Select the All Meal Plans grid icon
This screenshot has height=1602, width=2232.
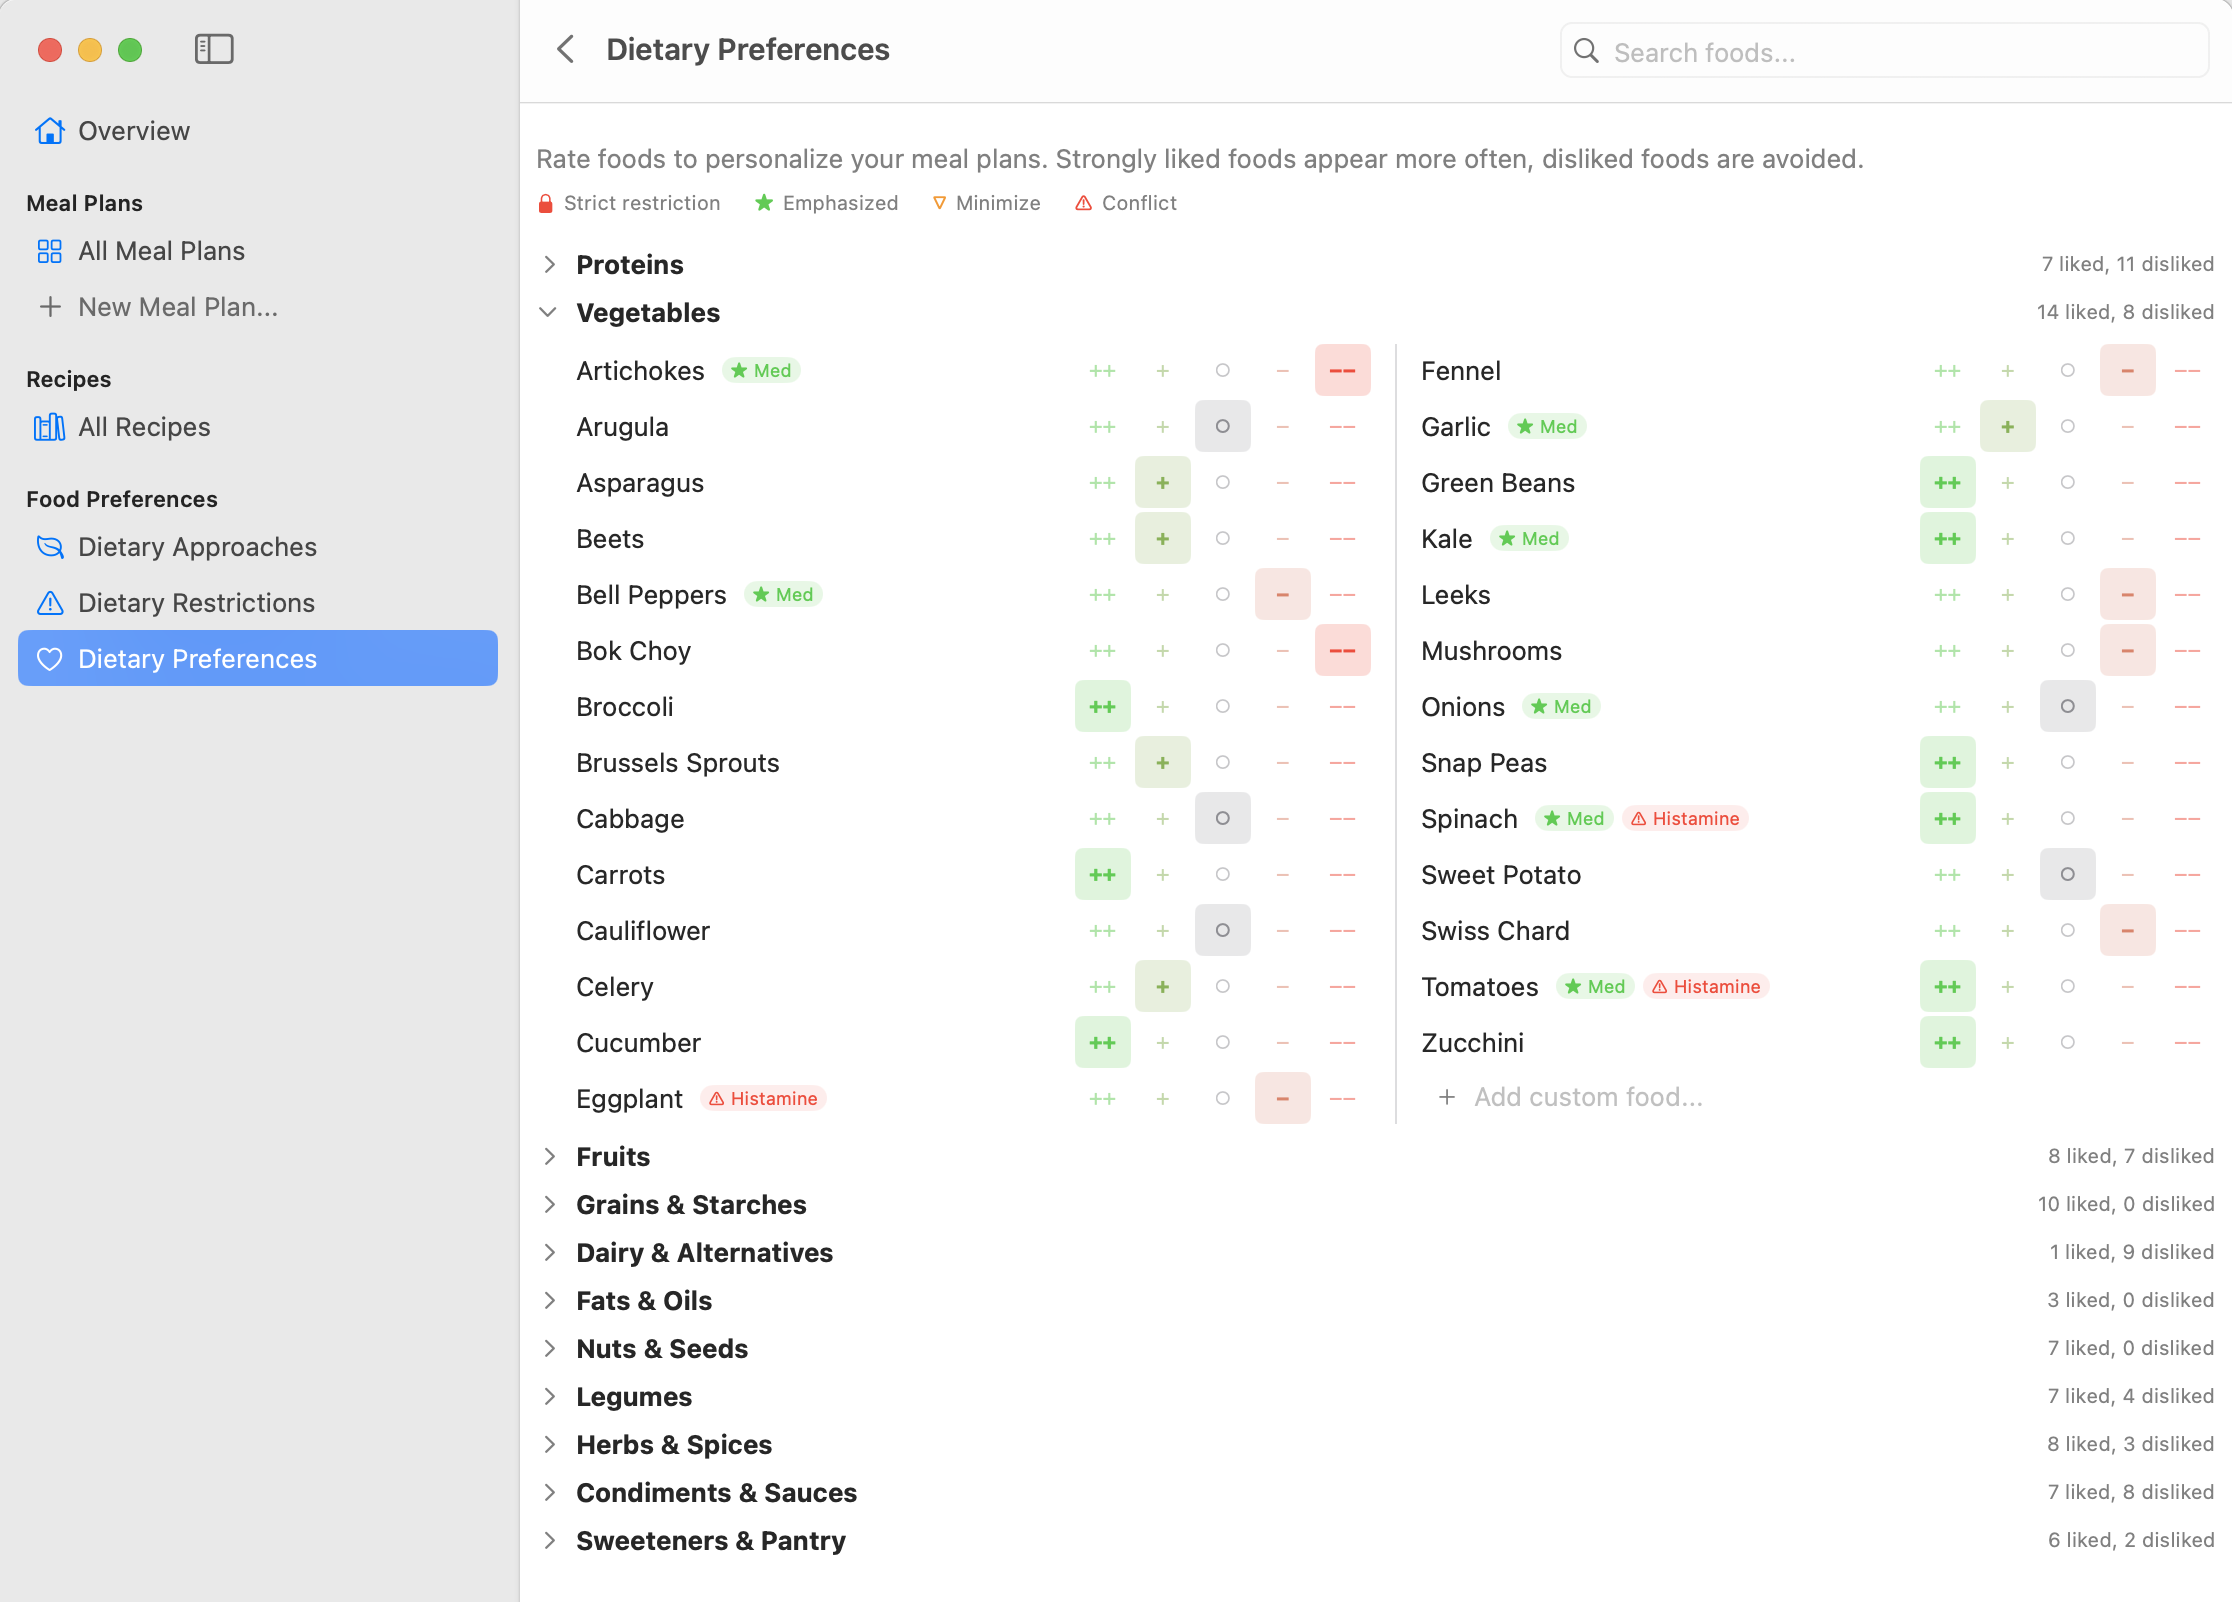[50, 251]
